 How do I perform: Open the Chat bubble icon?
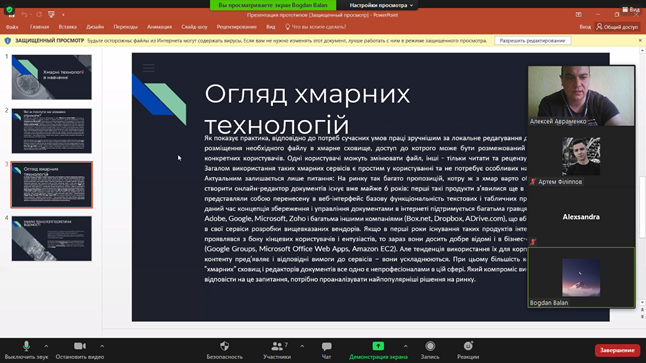coord(326,346)
